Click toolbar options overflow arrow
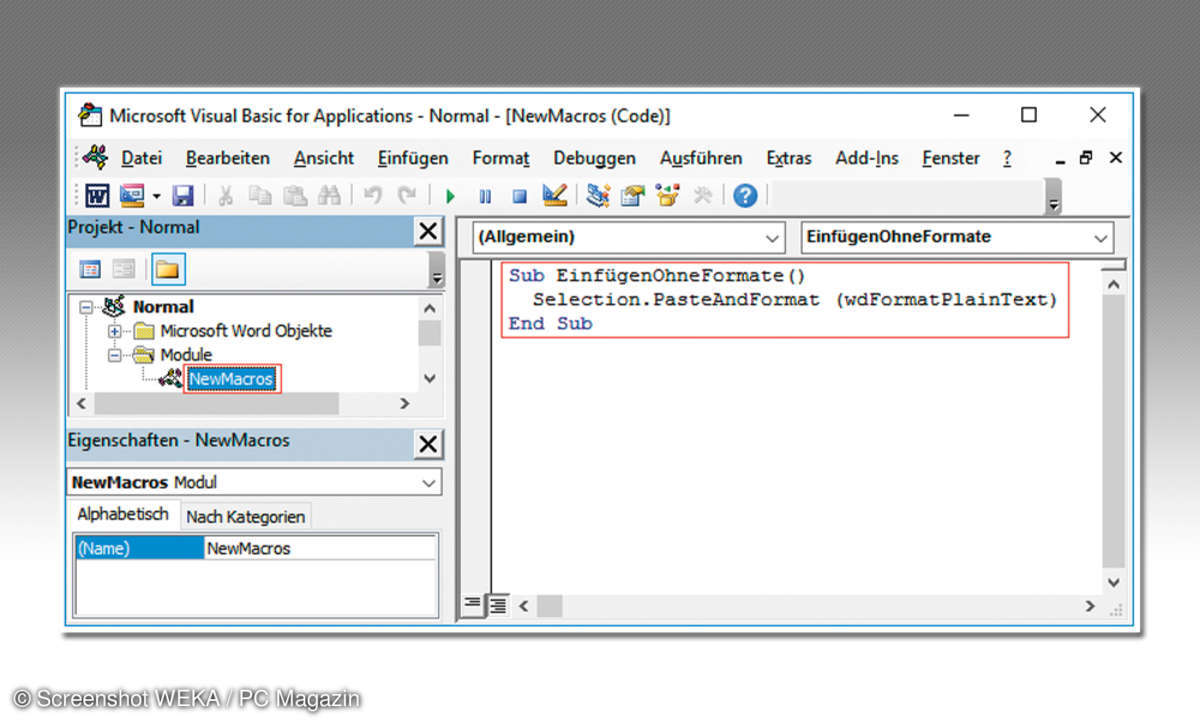 [1052, 197]
